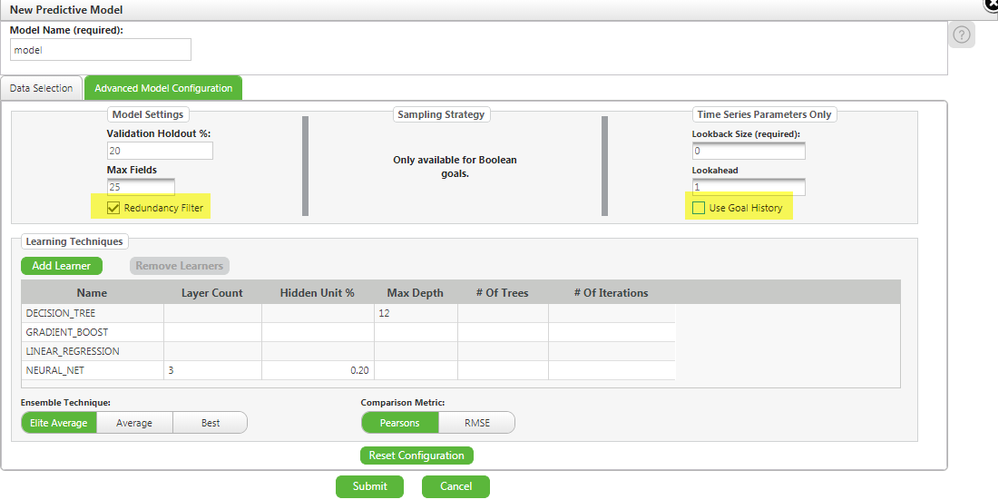
Task: Enable the Use Goal History checkbox
Action: click(x=698, y=207)
